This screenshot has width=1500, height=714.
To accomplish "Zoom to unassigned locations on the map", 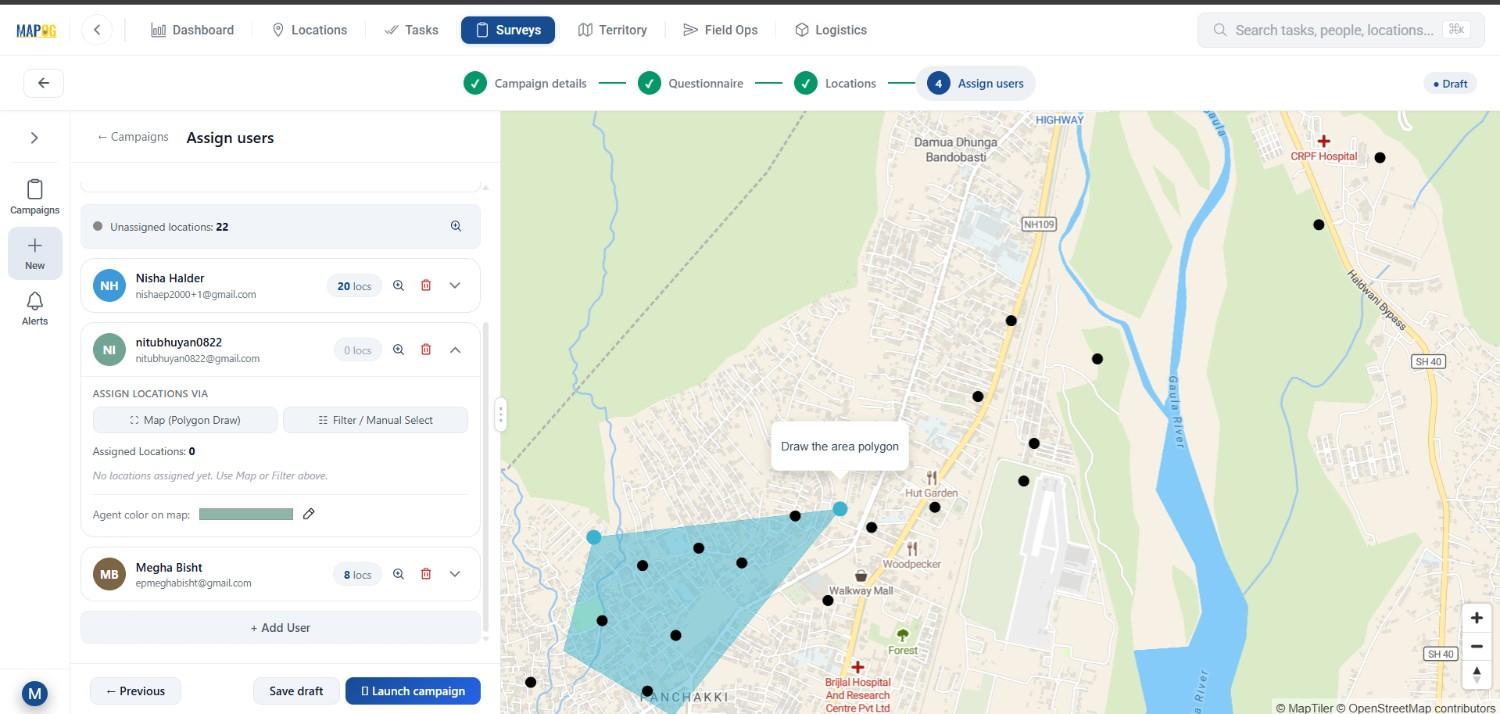I will click(456, 226).
